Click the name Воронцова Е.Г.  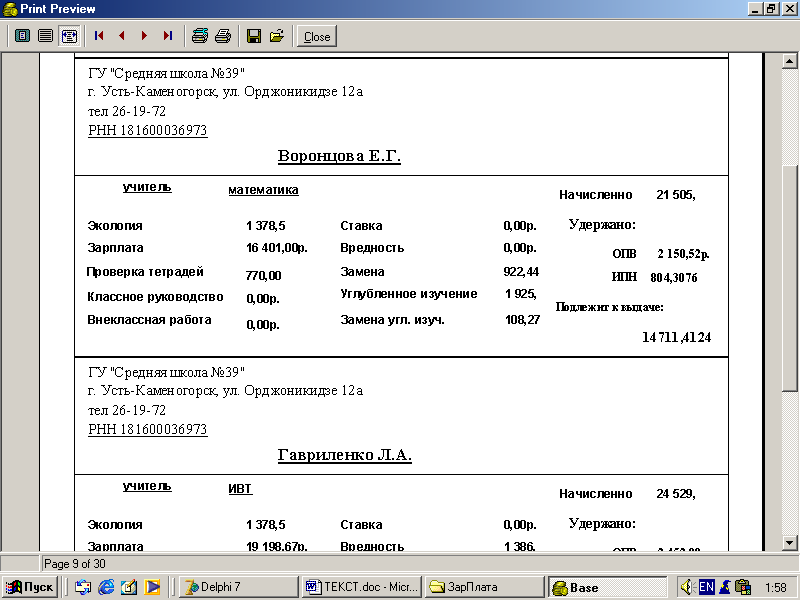pyautogui.click(x=339, y=156)
